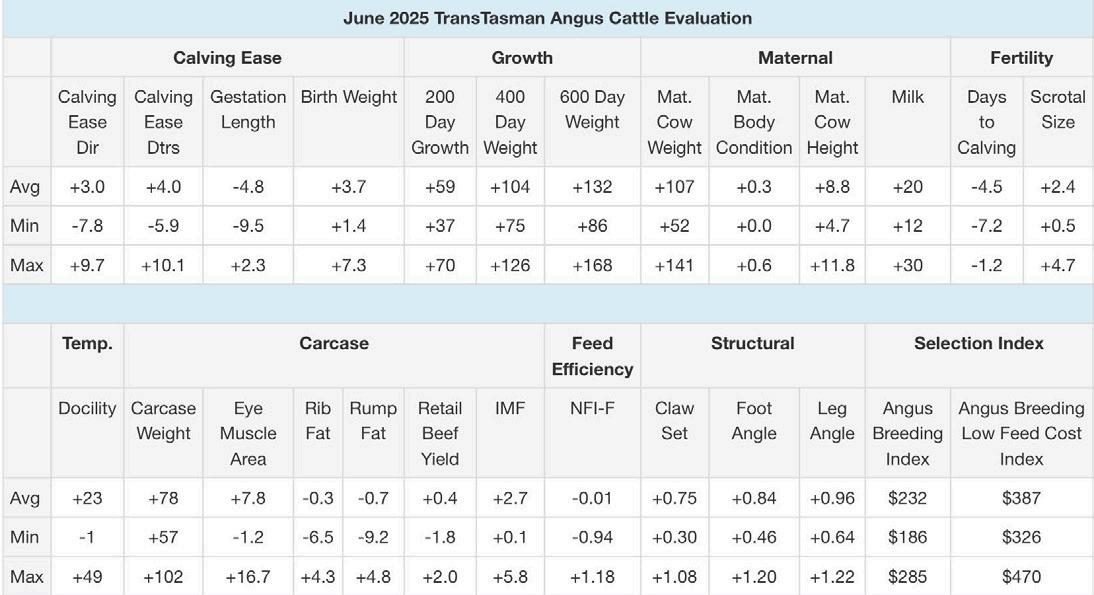Image resolution: width=1094 pixels, height=595 pixels.
Task: Click the Carcase Weight average +78 cell
Action: point(163,498)
